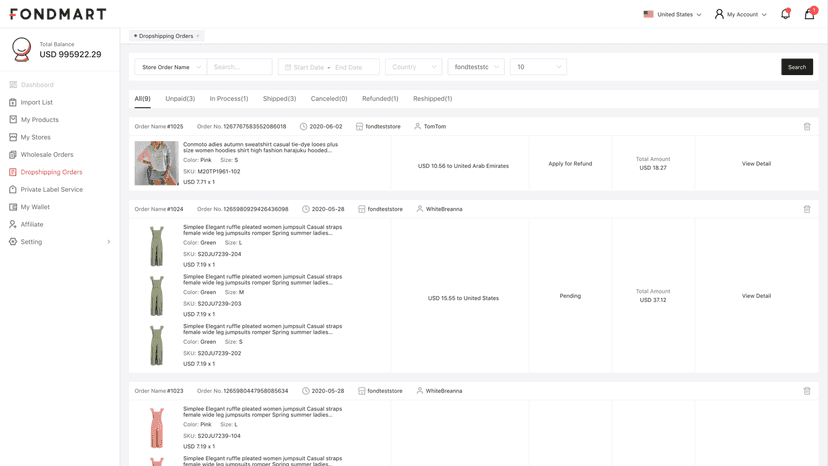
Task: Delete order #1024 with trash icon
Action: click(807, 209)
